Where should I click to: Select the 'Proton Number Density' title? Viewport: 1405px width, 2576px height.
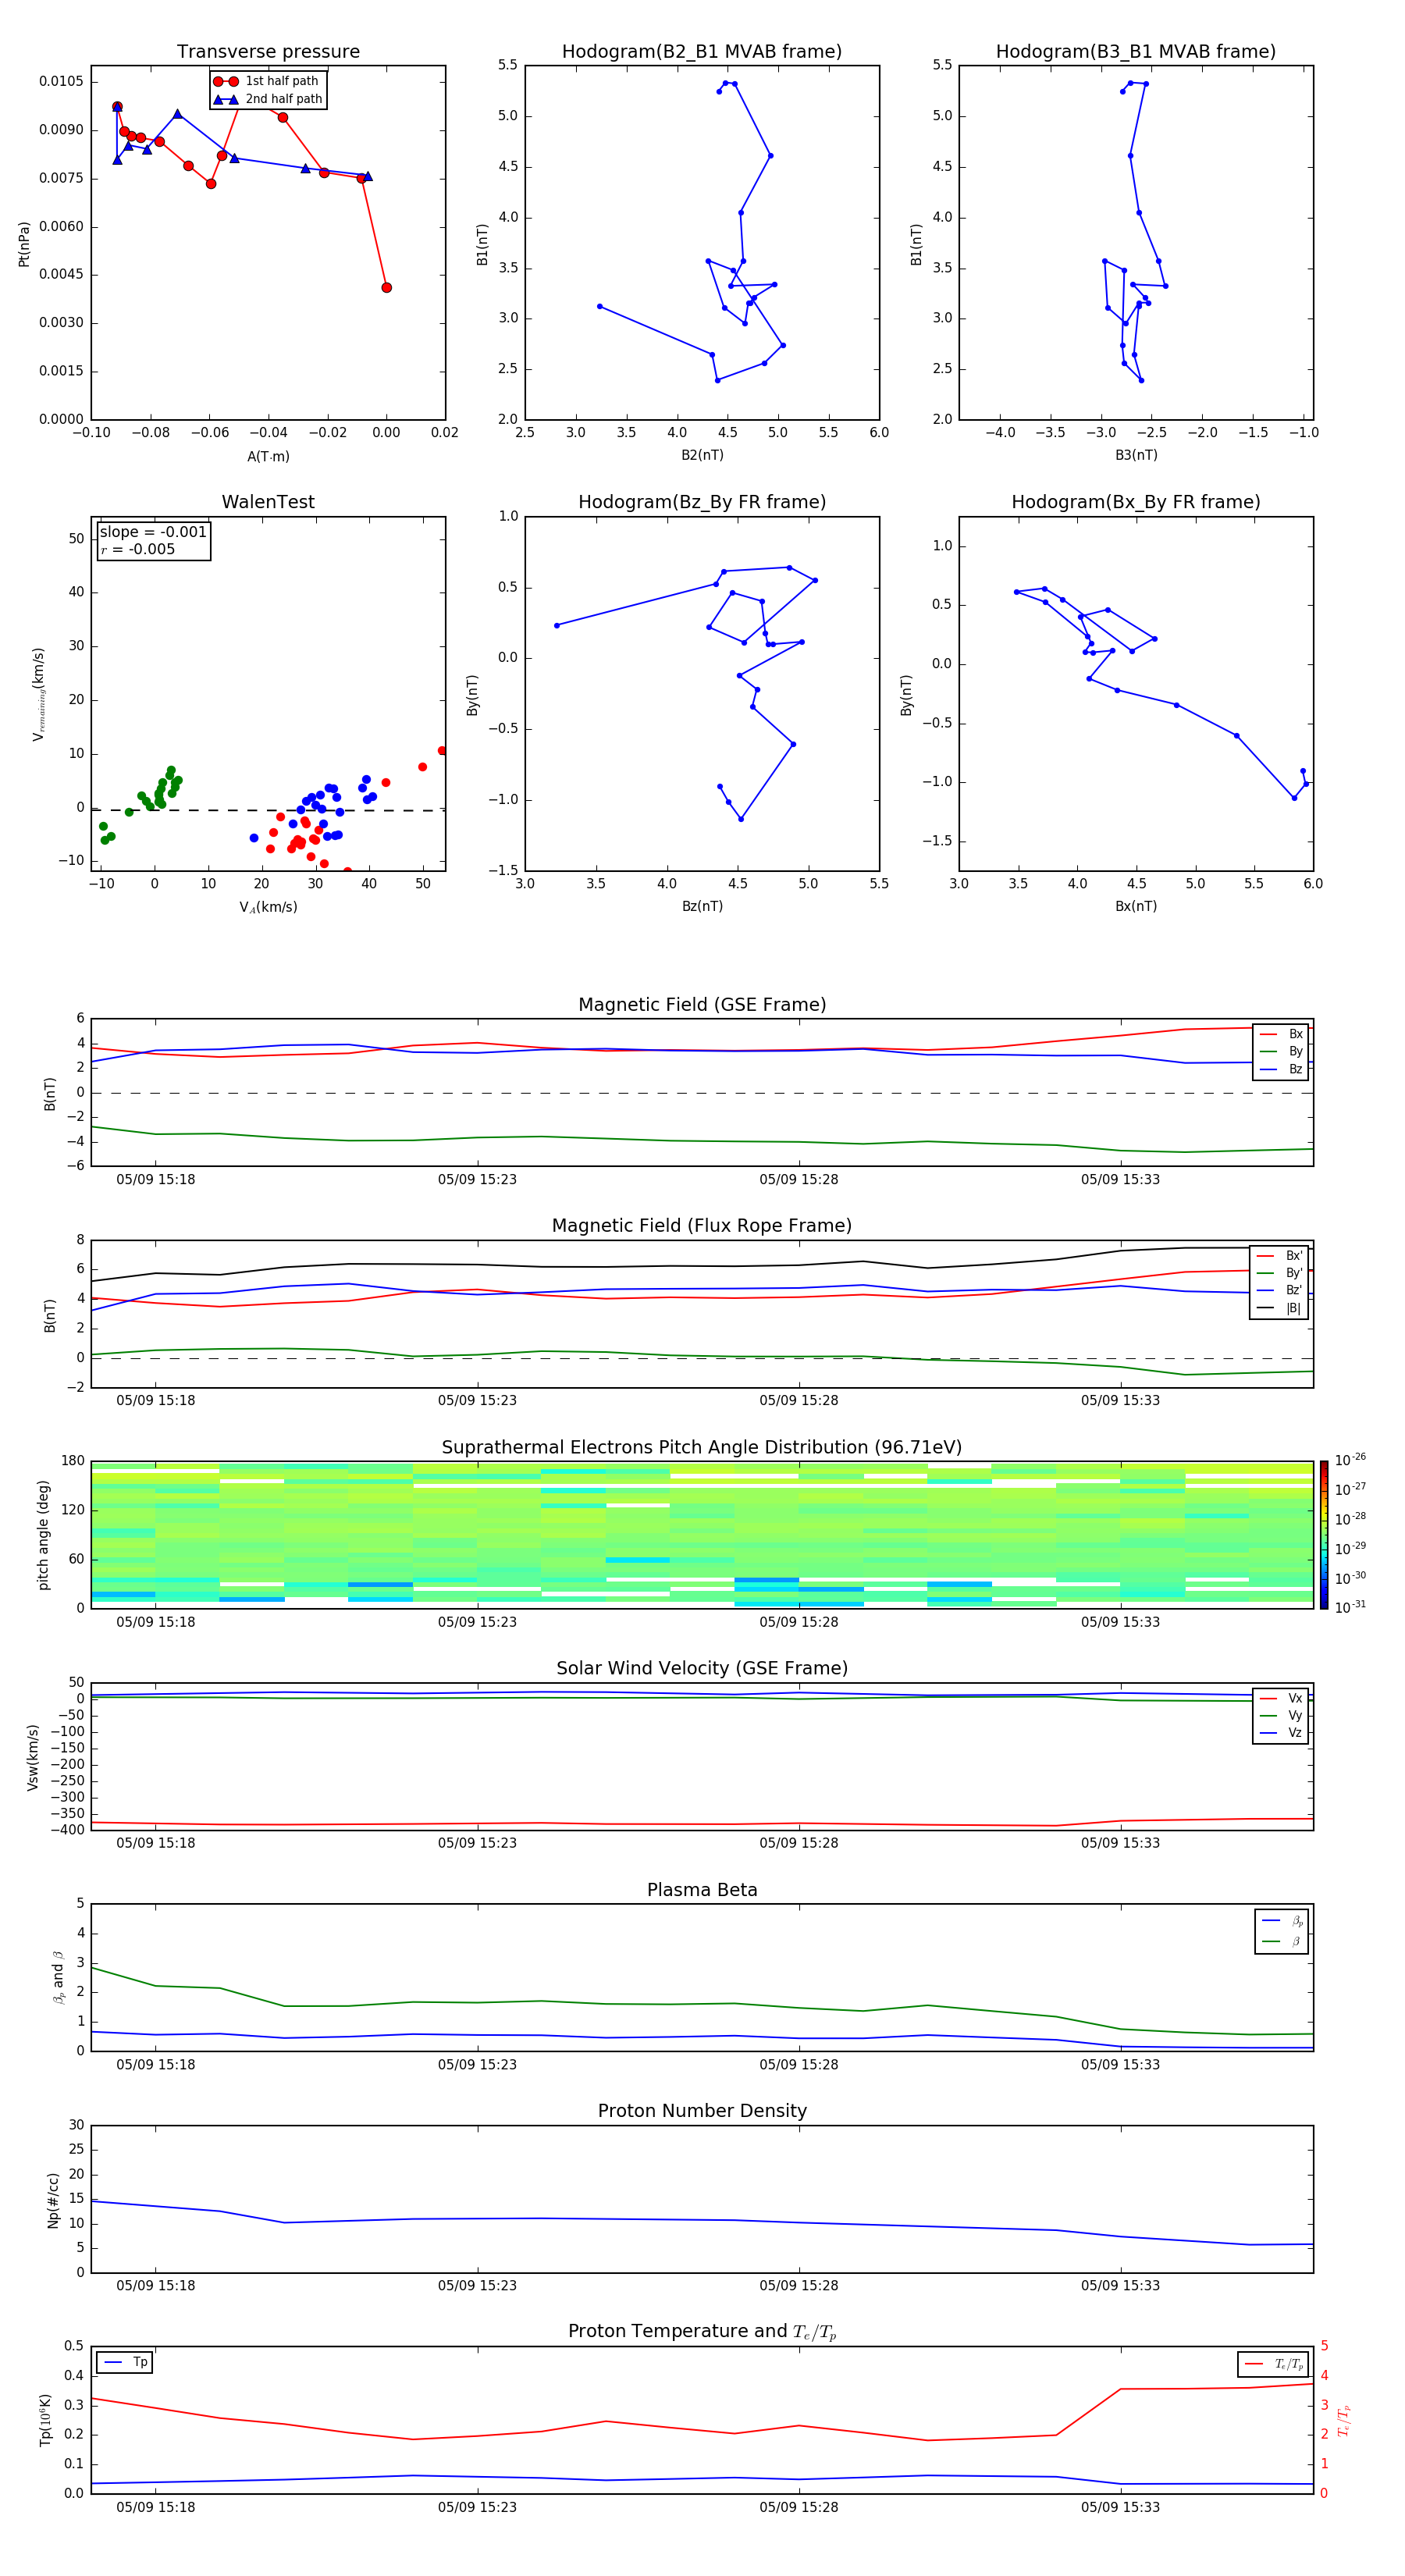tap(702, 2111)
